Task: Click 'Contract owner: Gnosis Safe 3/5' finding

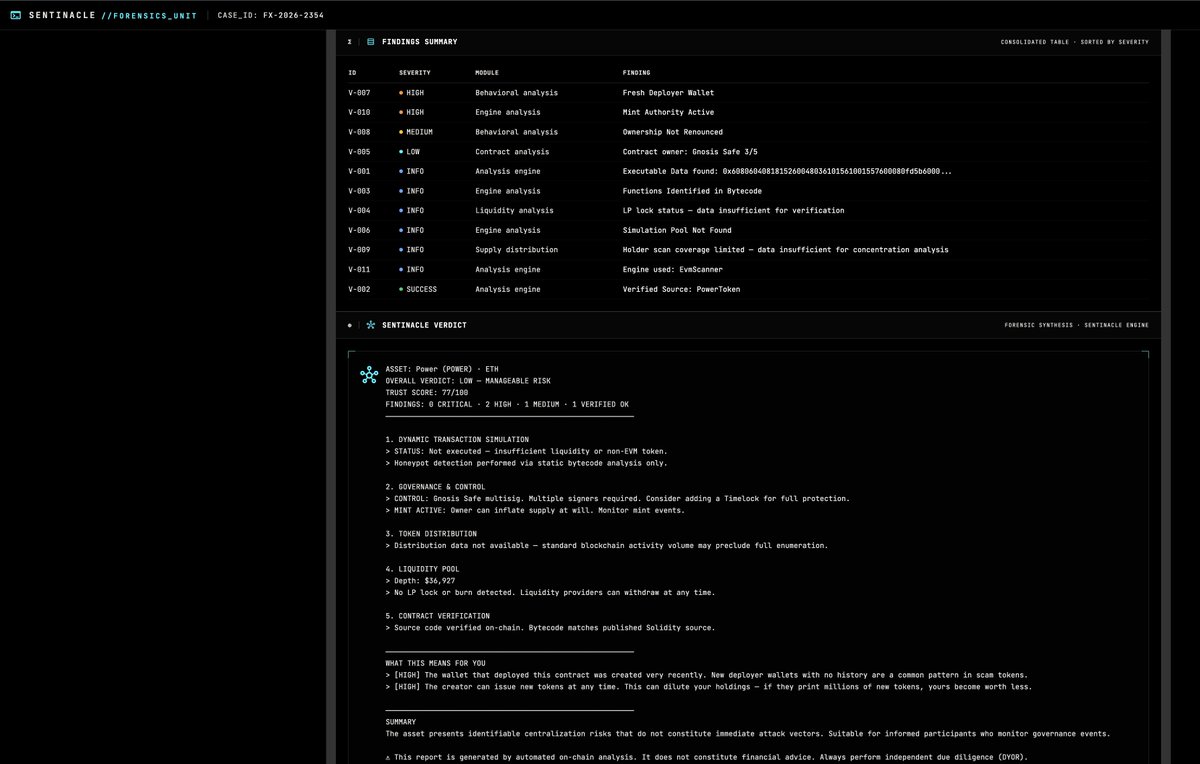Action: click(690, 152)
